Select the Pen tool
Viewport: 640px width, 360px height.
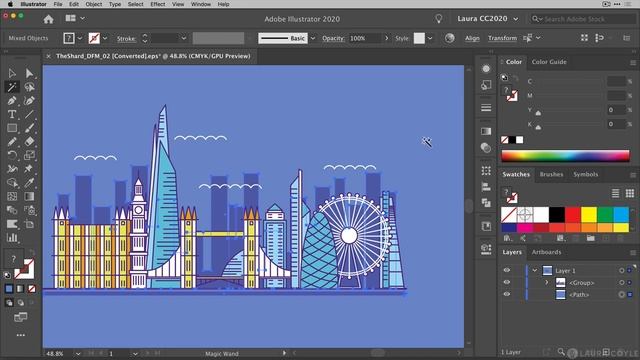coord(12,101)
